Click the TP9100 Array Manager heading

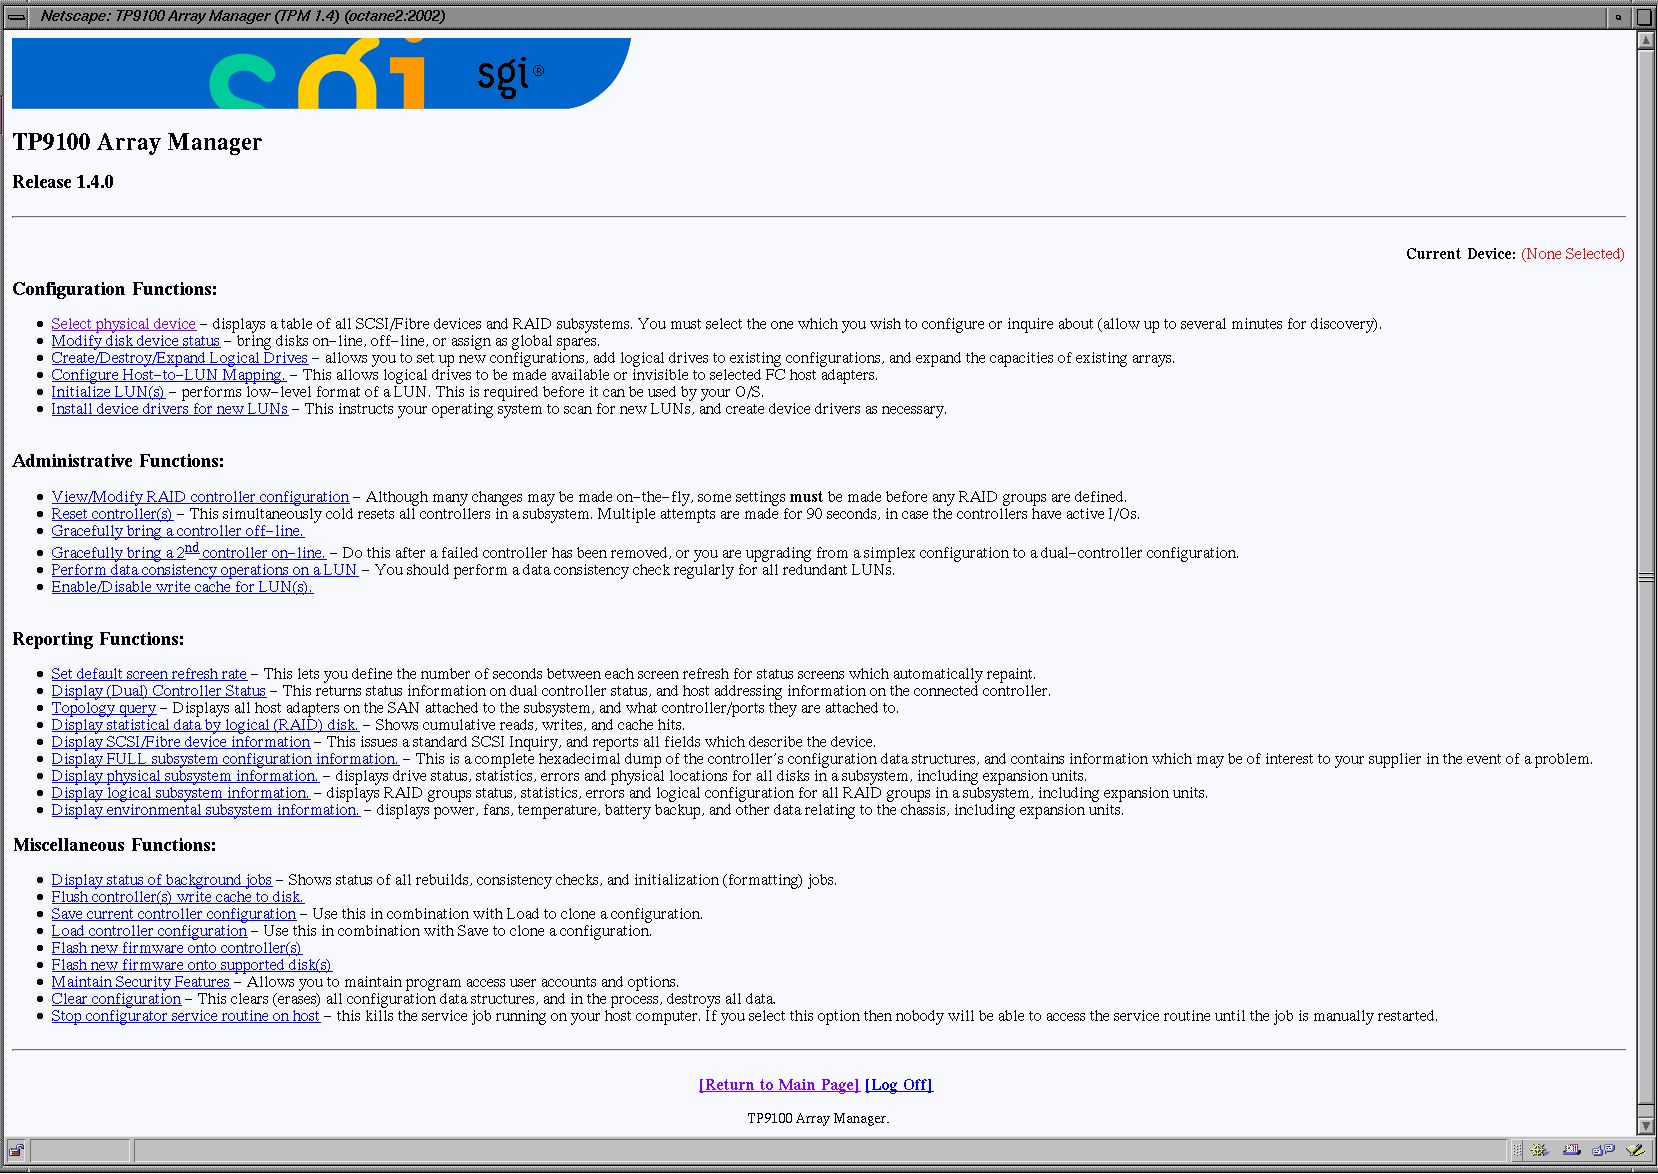(x=137, y=142)
